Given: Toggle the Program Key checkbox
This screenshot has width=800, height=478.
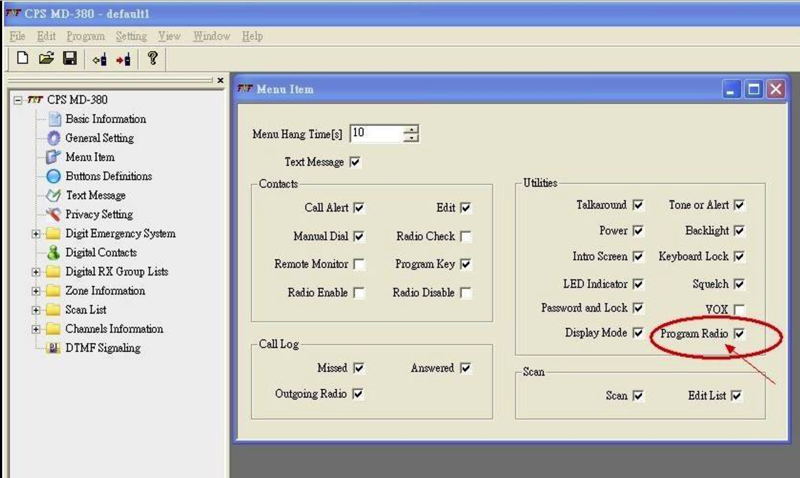Looking at the screenshot, I should click(x=465, y=264).
